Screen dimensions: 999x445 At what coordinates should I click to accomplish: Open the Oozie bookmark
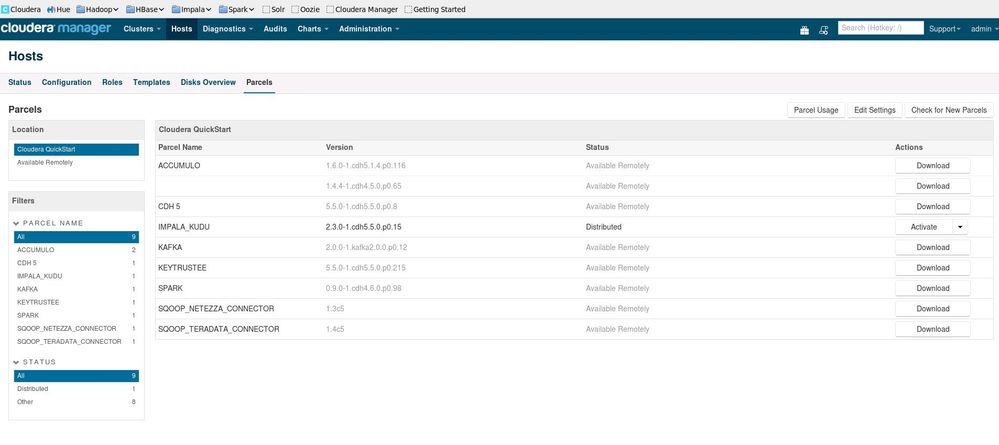pyautogui.click(x=305, y=10)
